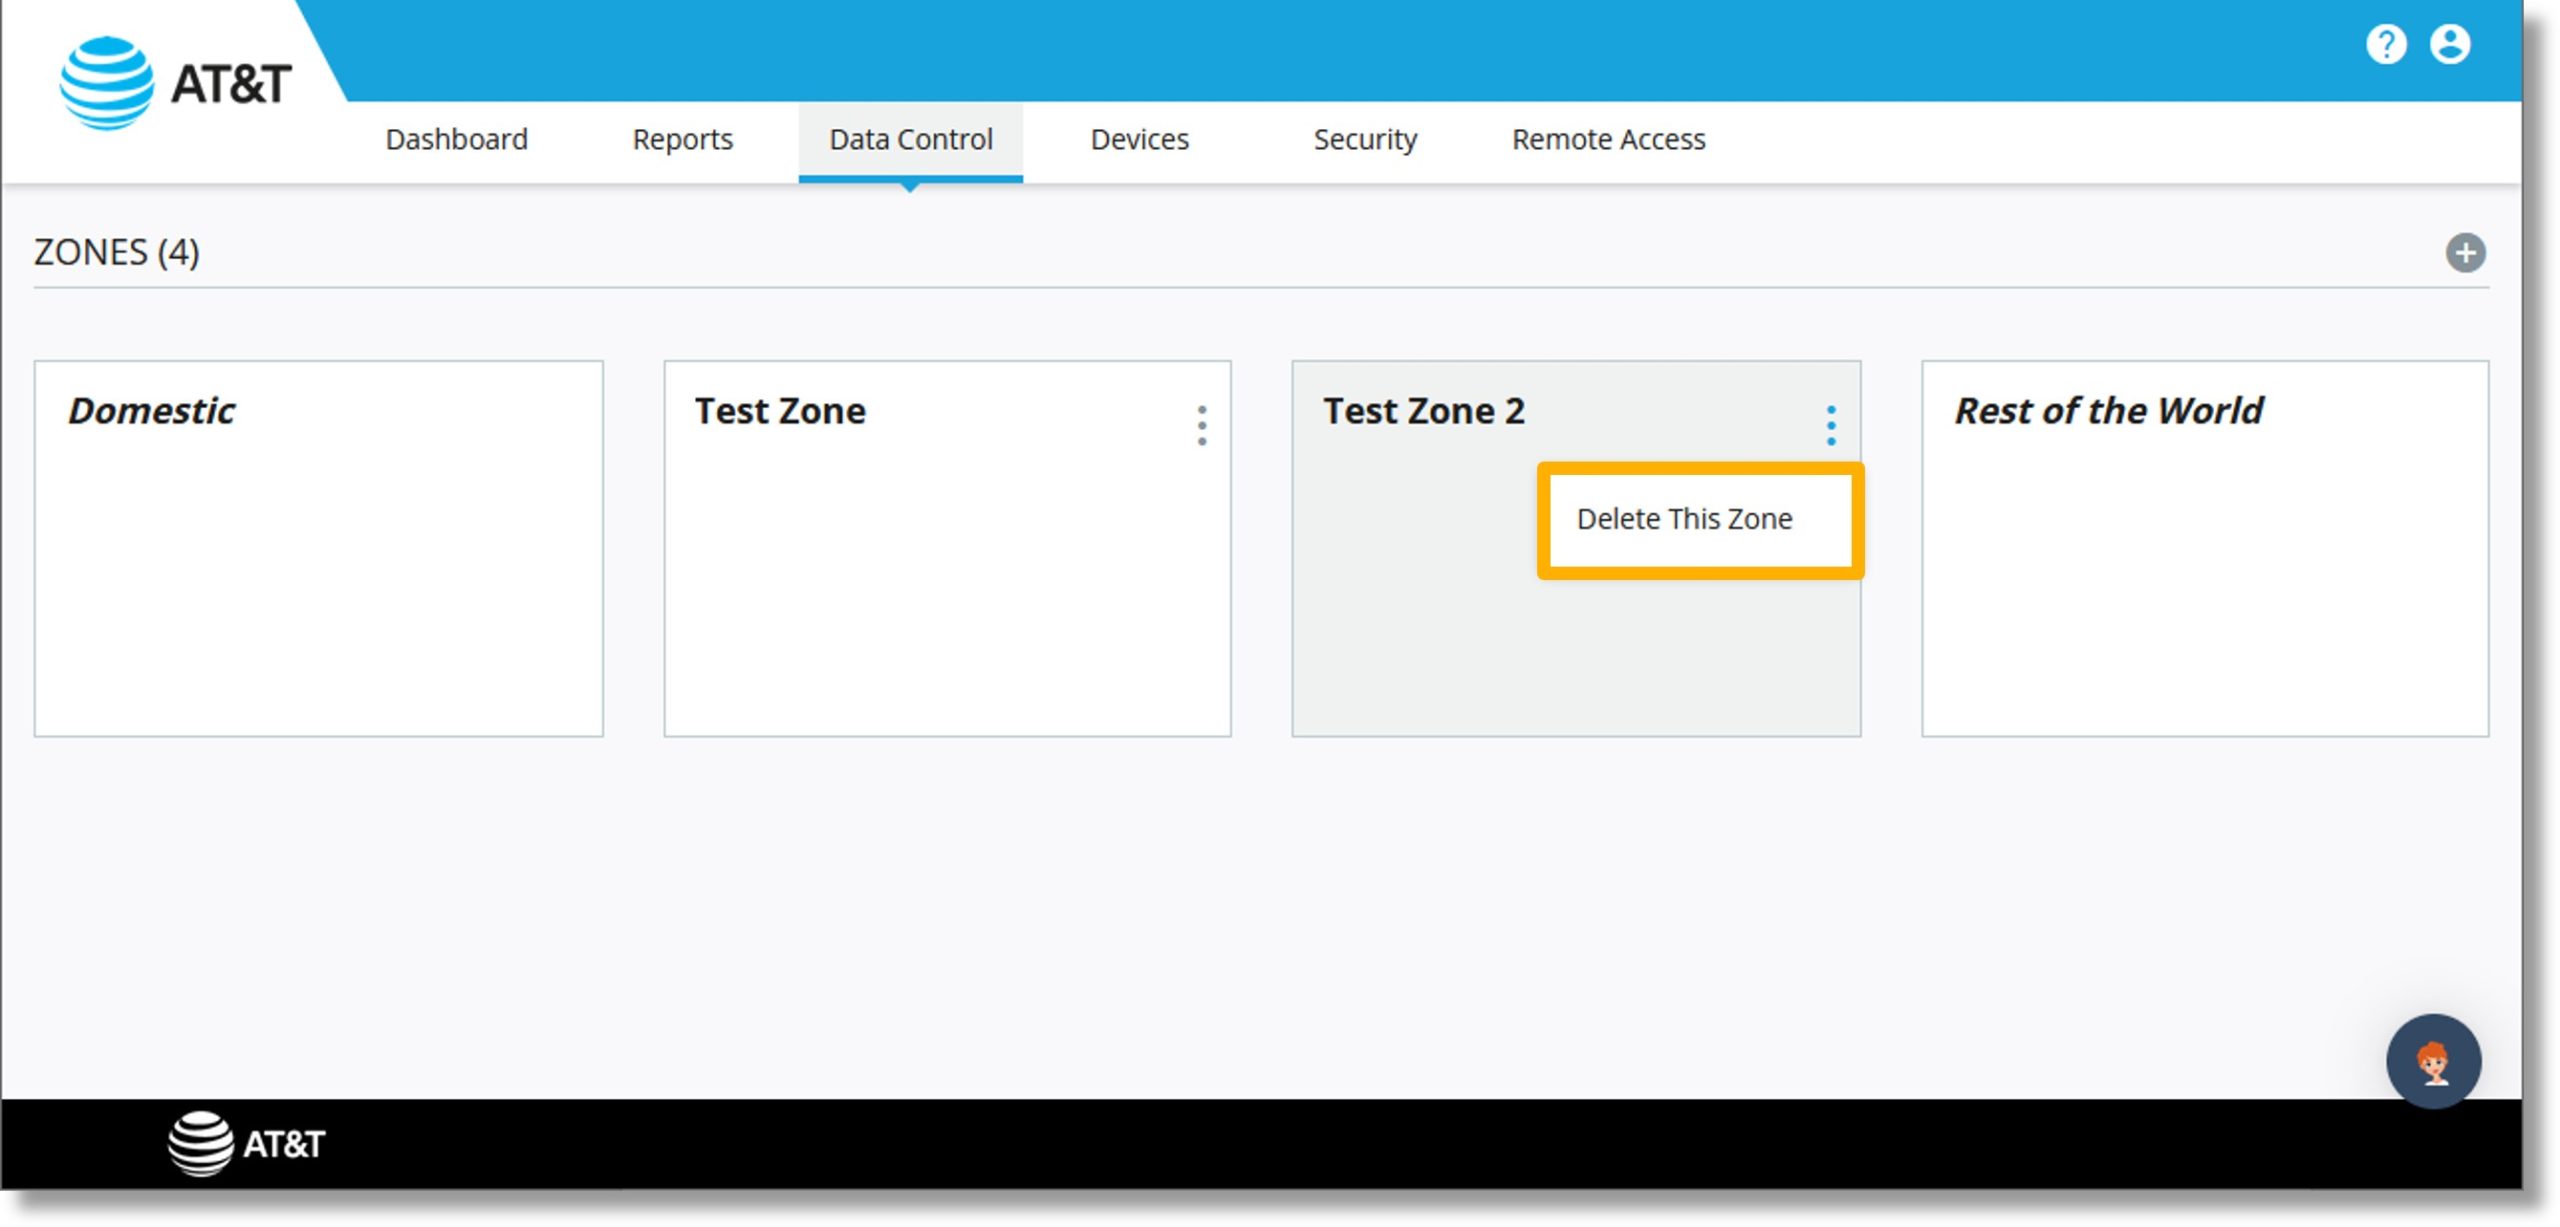The image size is (2560, 1227).
Task: Open help by clicking question mark icon
Action: point(2387,42)
